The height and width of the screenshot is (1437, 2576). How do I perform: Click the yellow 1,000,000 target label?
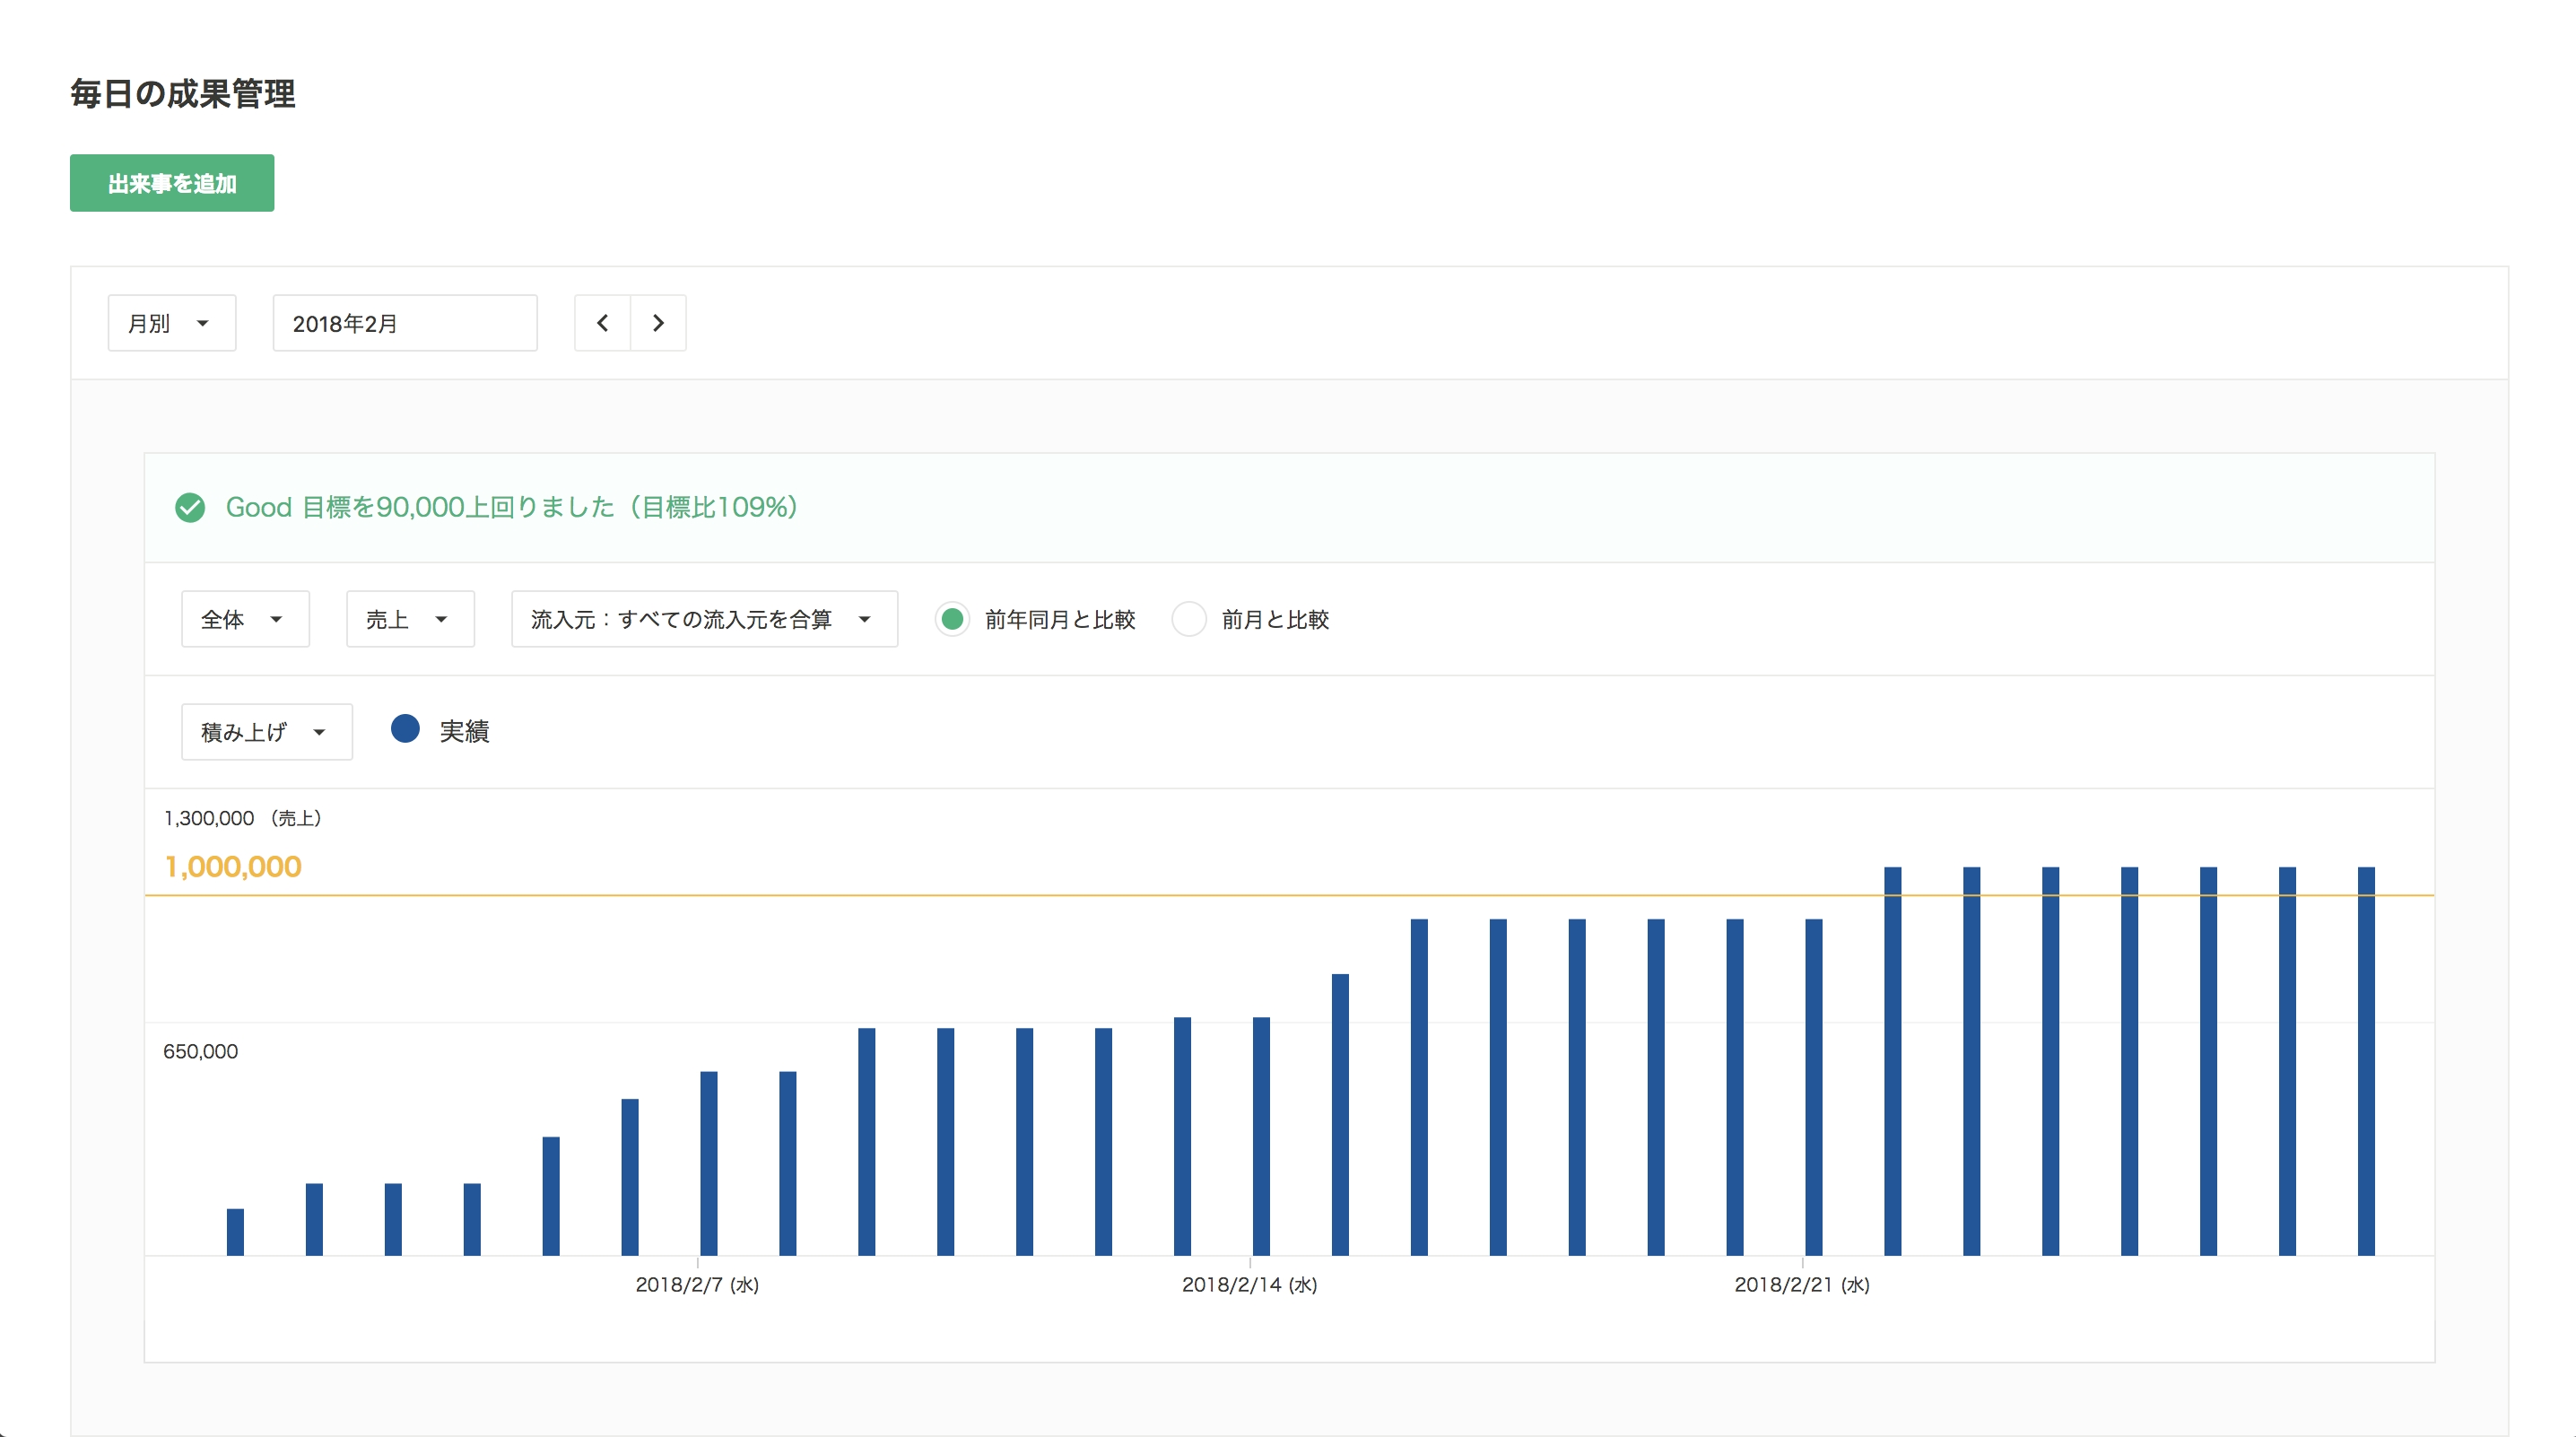(x=233, y=867)
